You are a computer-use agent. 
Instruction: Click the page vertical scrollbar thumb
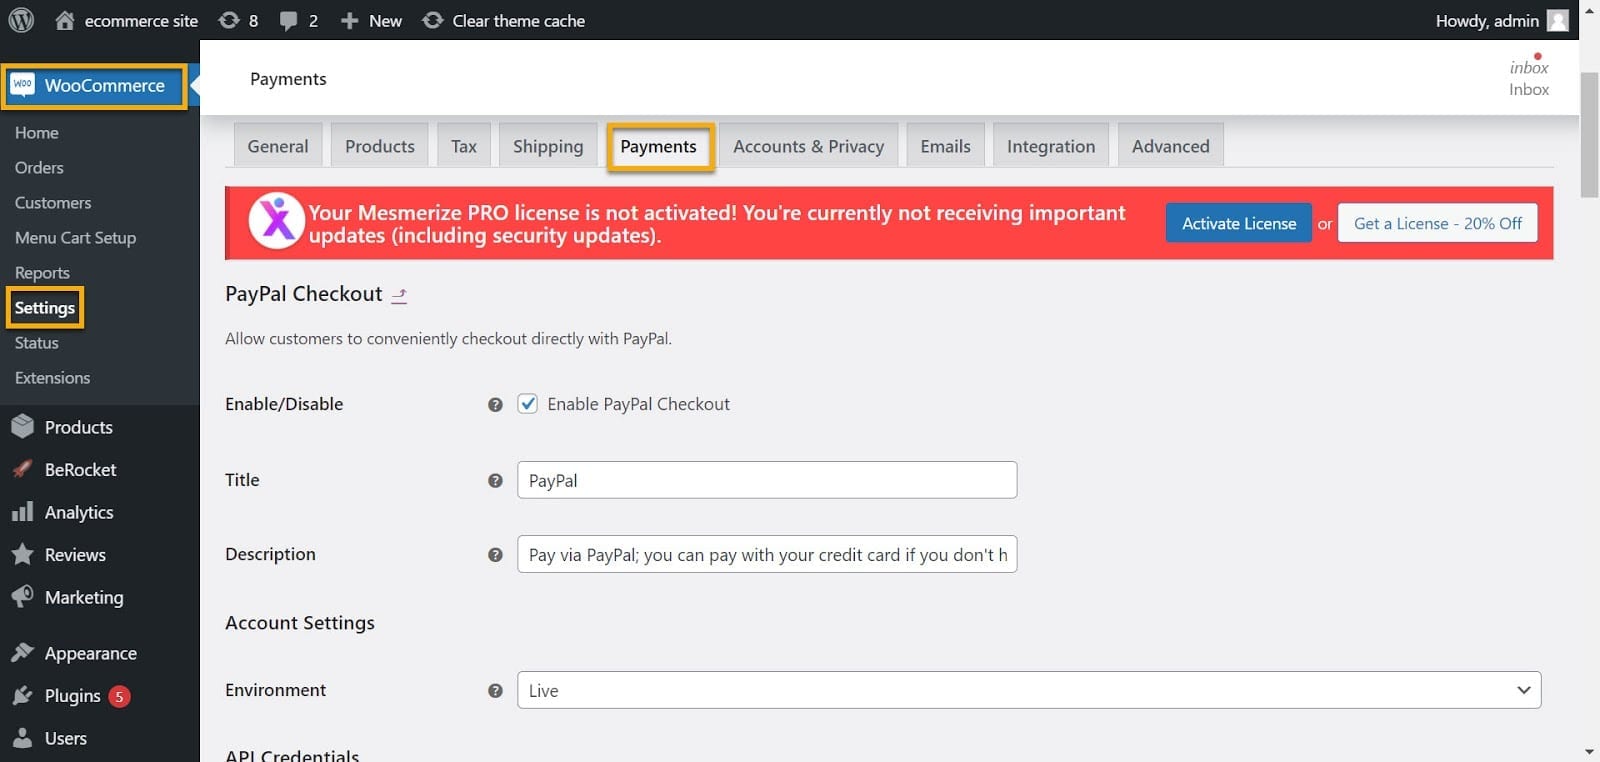tap(1589, 134)
